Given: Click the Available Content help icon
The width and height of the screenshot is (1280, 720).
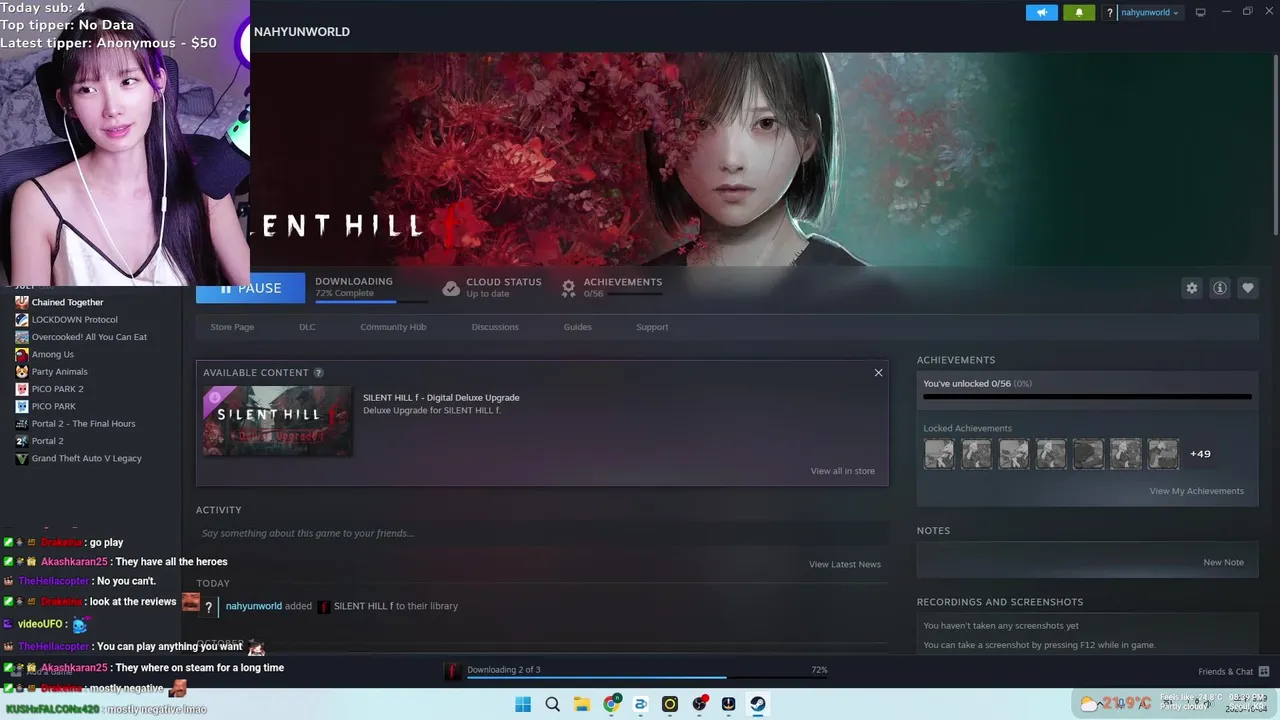Looking at the screenshot, I should tap(319, 373).
